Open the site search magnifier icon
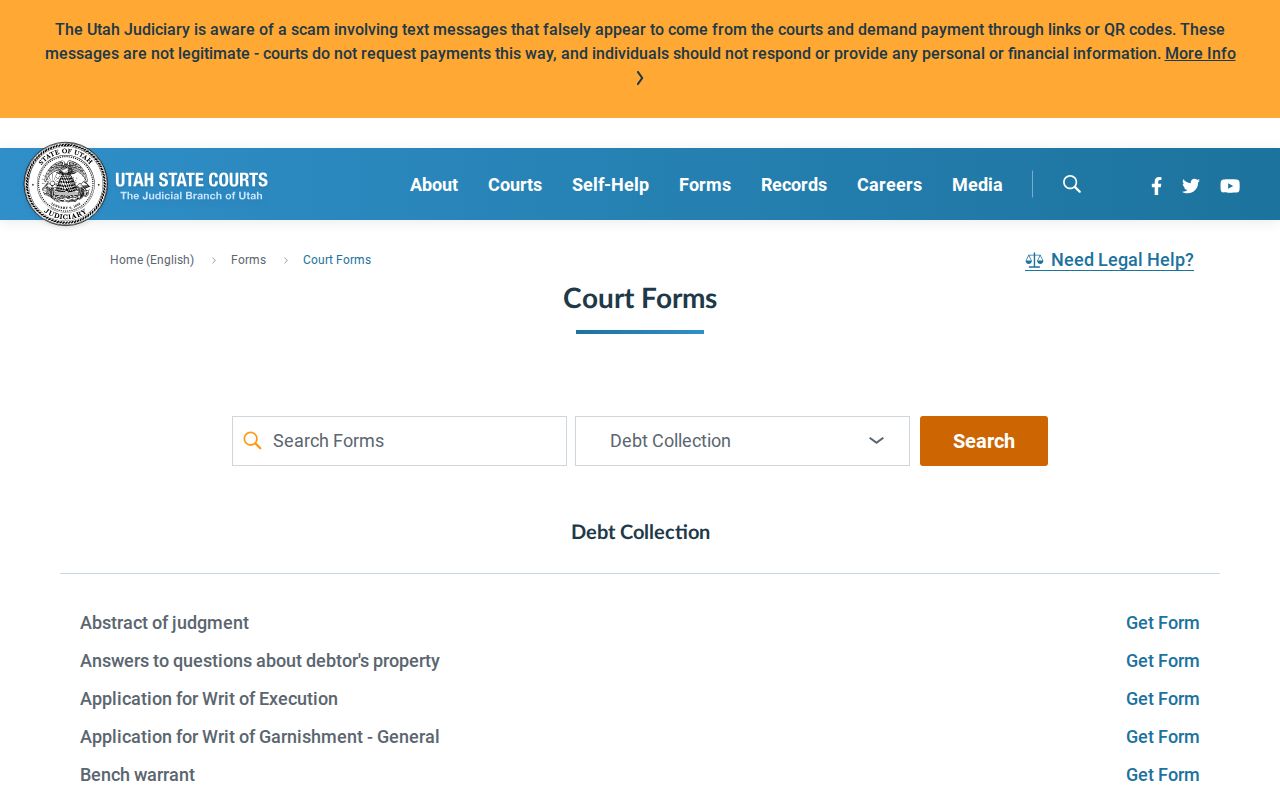This screenshot has width=1280, height=800. click(x=1072, y=184)
